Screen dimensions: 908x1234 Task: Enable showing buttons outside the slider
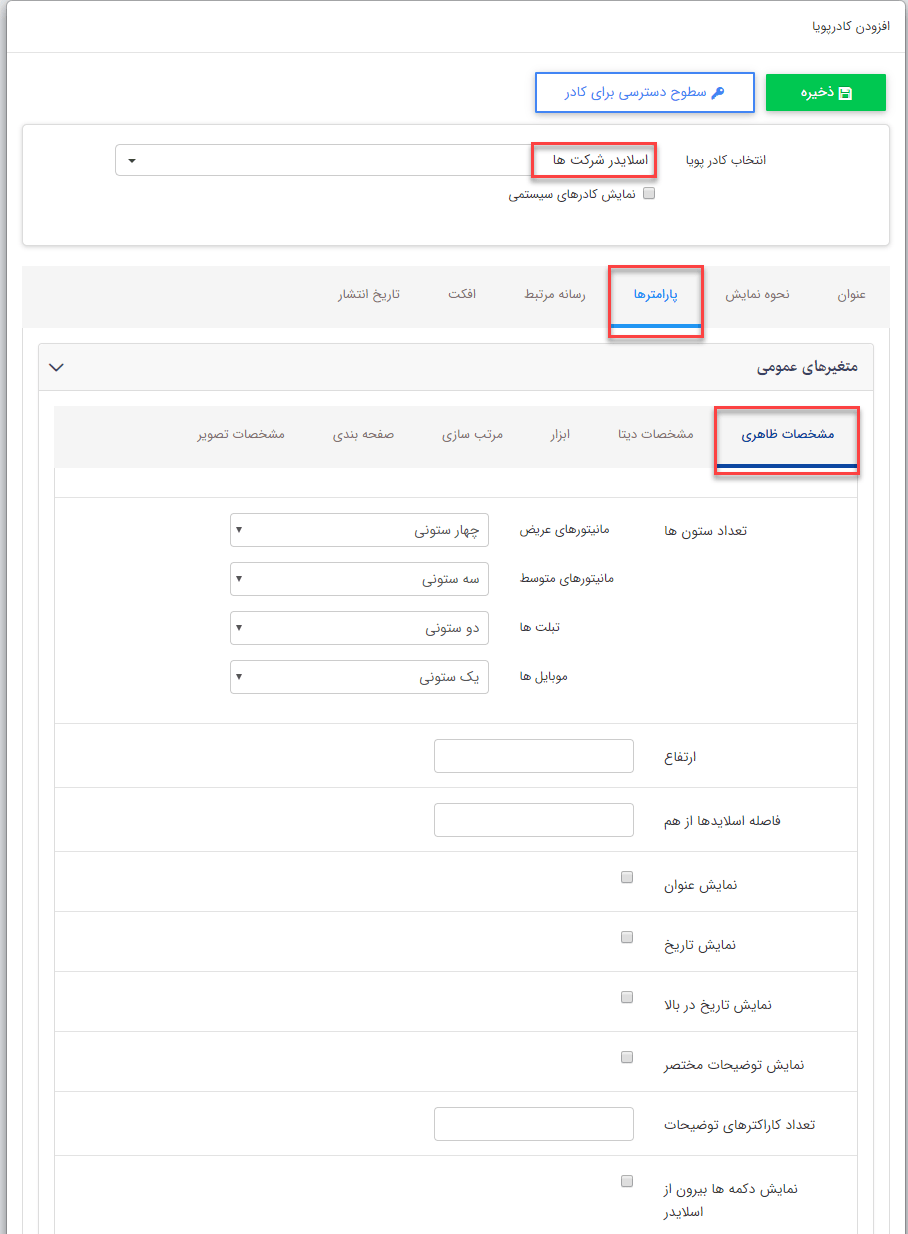[x=627, y=1180]
